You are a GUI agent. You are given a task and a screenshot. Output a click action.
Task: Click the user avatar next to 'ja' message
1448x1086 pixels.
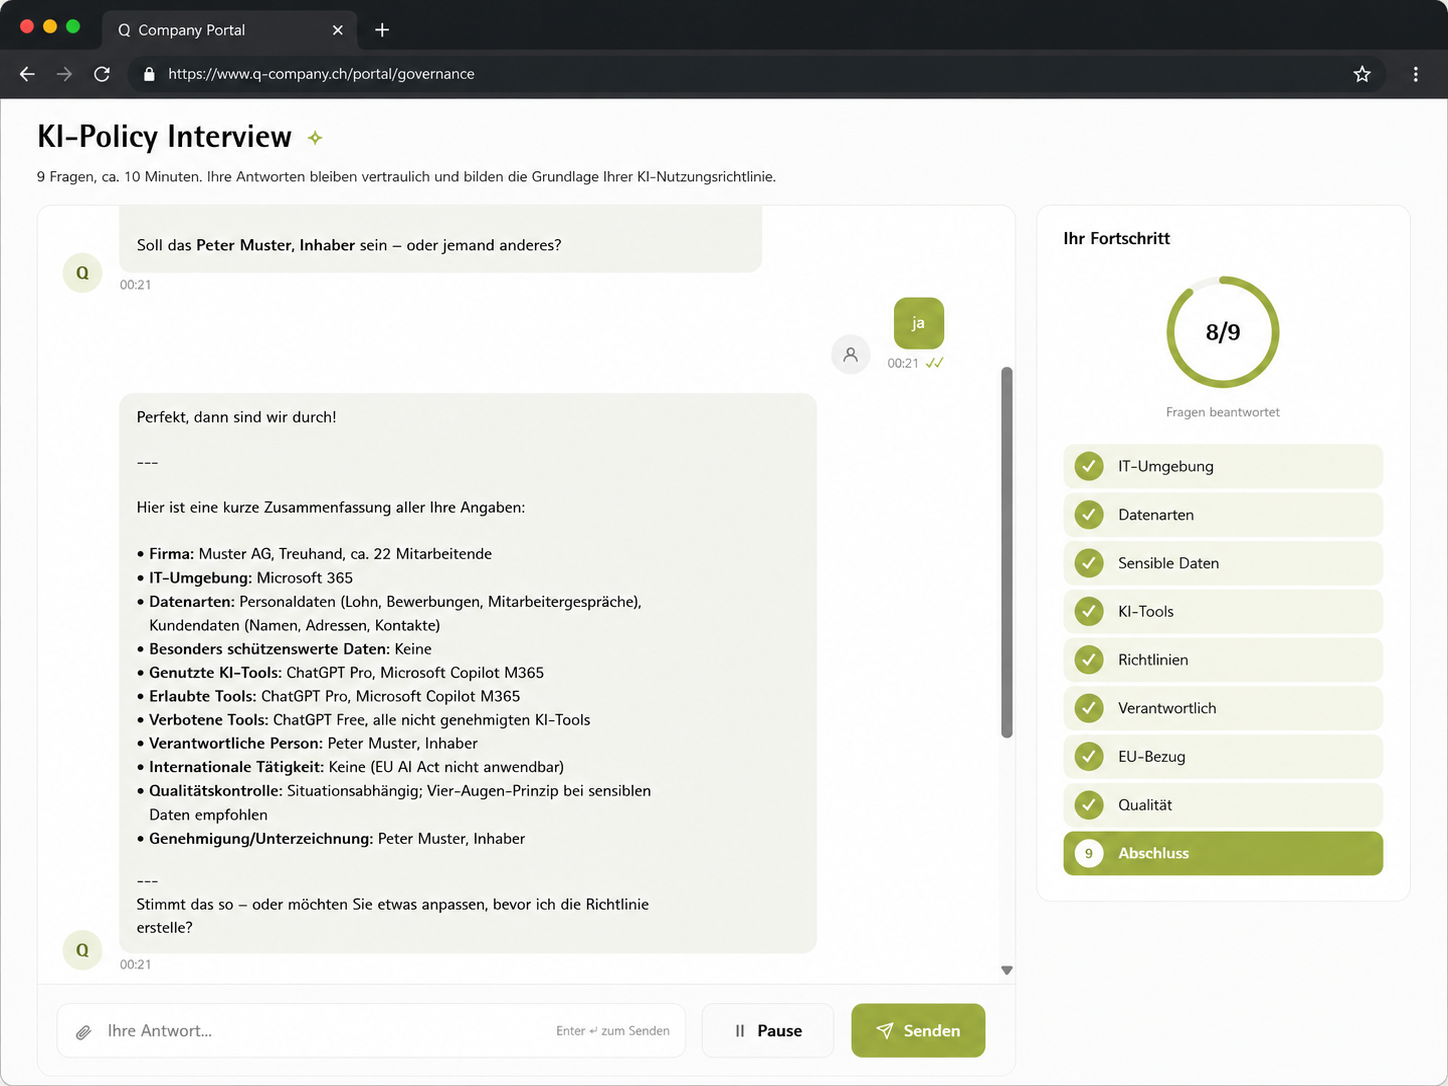[851, 354]
